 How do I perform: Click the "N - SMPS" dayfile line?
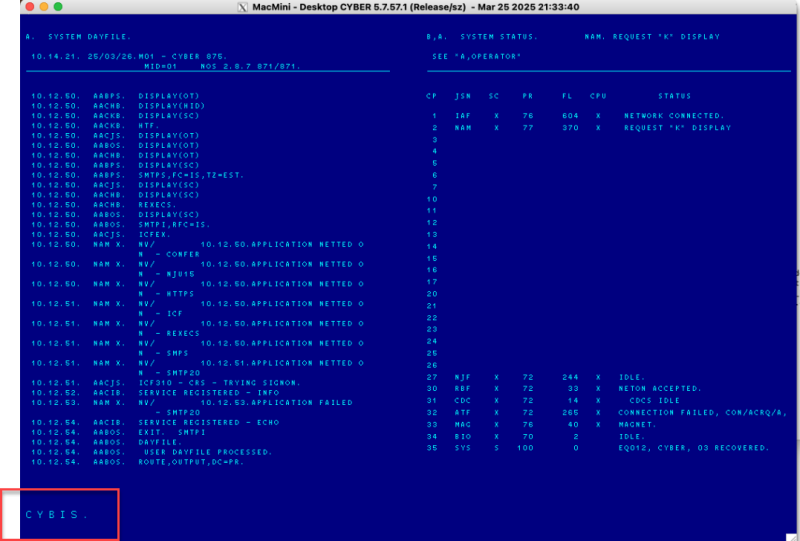coord(163,353)
